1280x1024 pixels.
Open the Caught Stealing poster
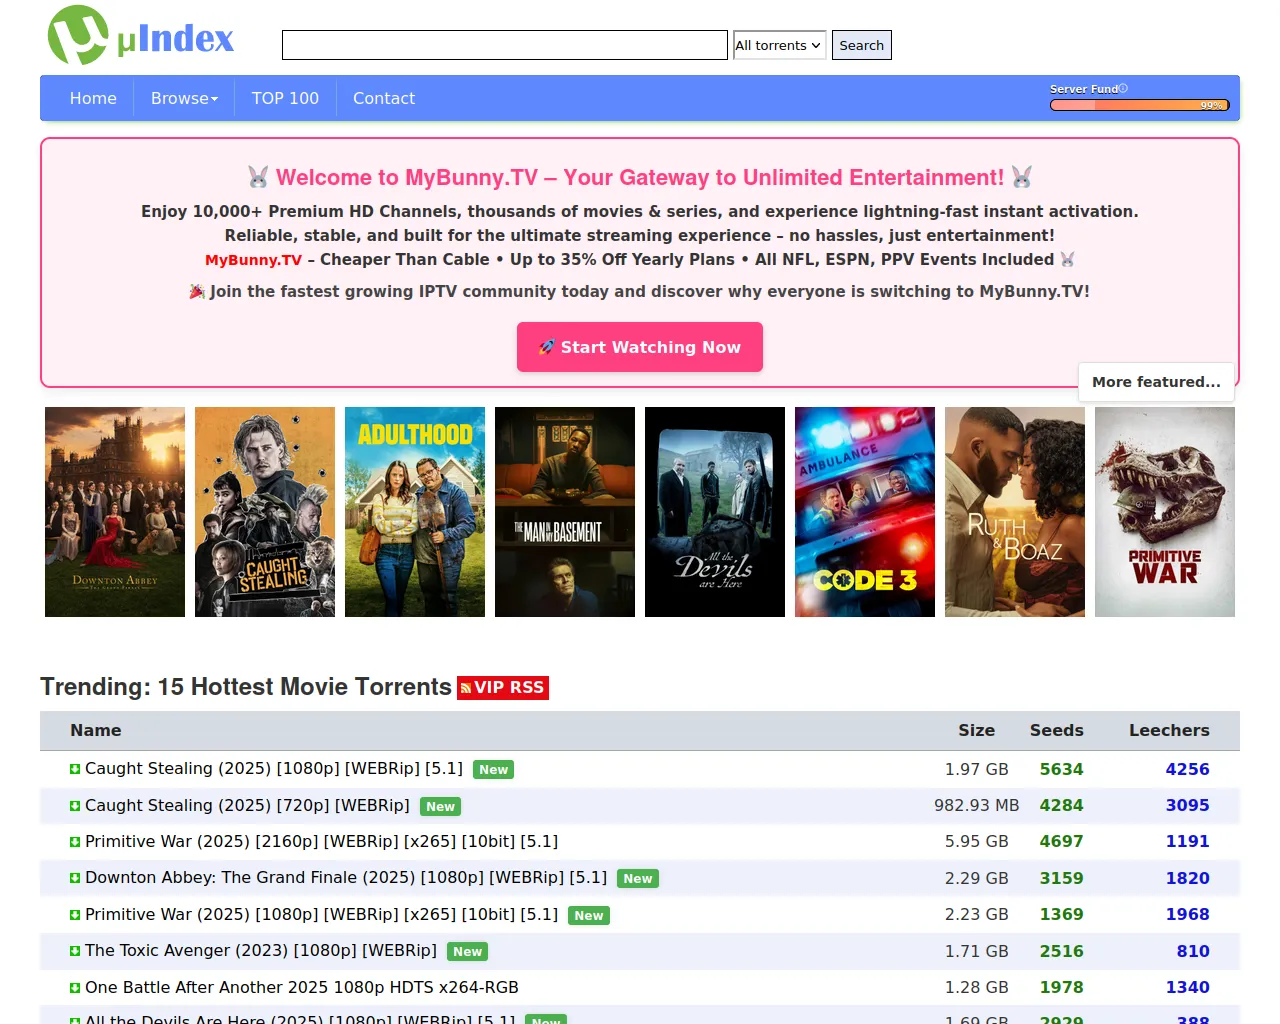point(265,512)
